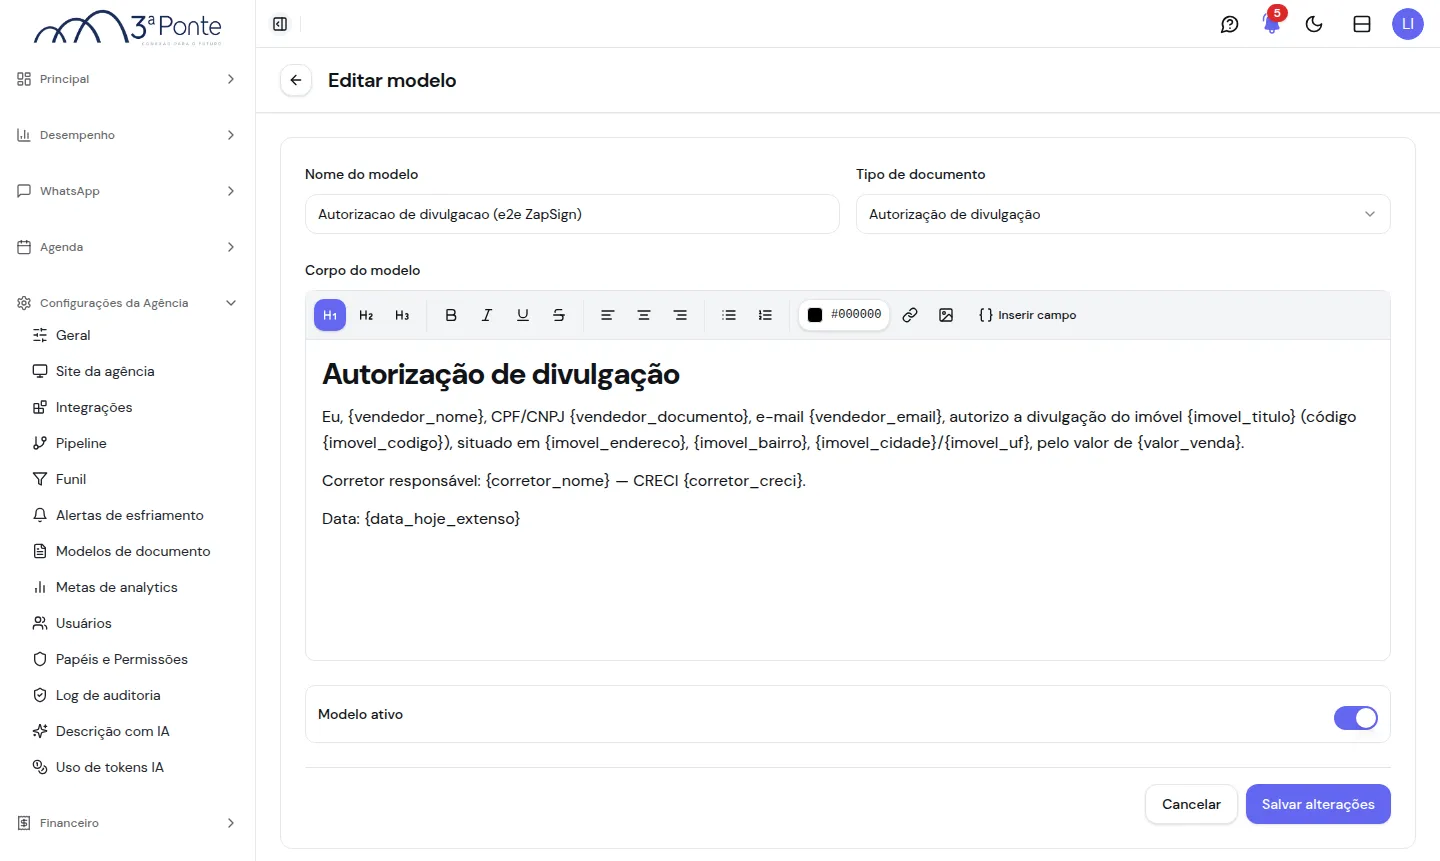Expand the Financeiro menu
Viewport: 1440px width, 861px height.
click(x=127, y=823)
